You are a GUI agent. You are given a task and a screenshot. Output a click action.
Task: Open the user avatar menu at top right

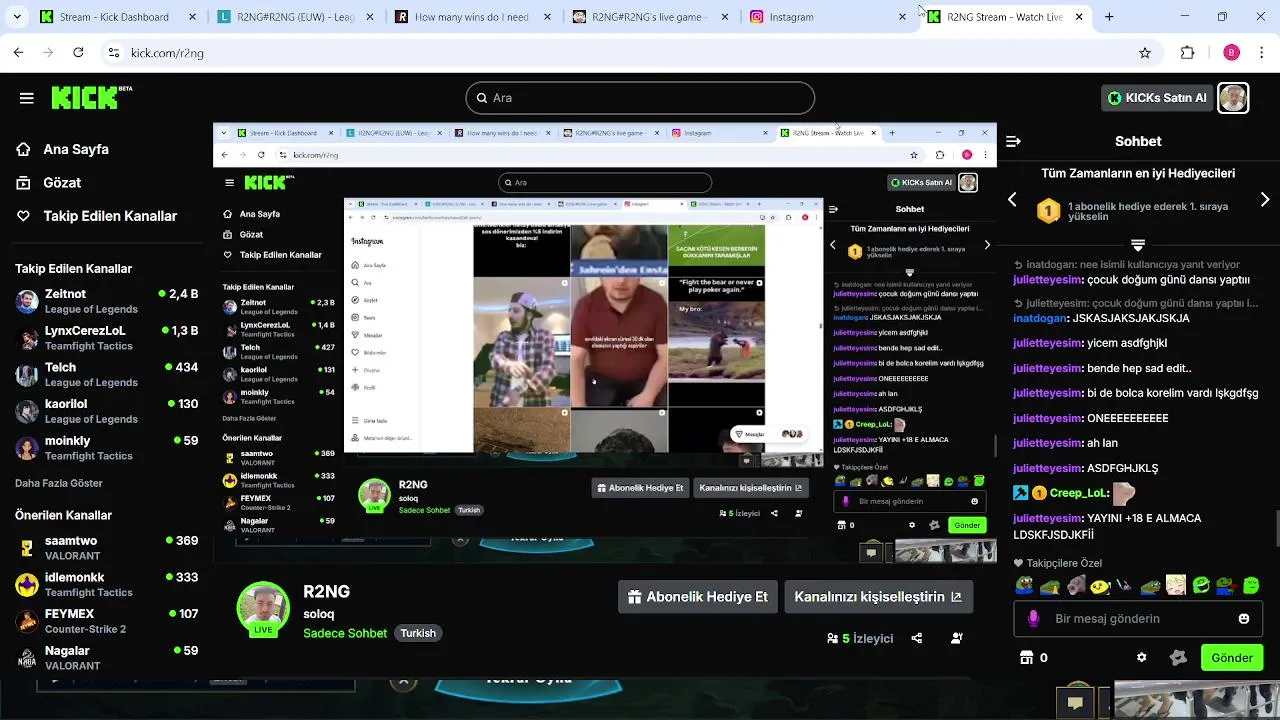coord(1233,98)
